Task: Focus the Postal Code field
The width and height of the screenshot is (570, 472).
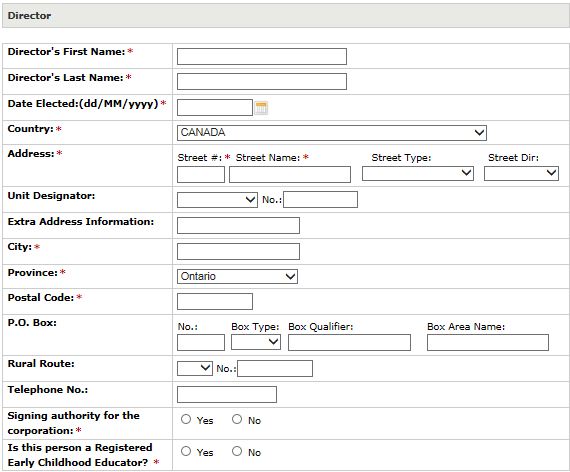Action: [215, 301]
